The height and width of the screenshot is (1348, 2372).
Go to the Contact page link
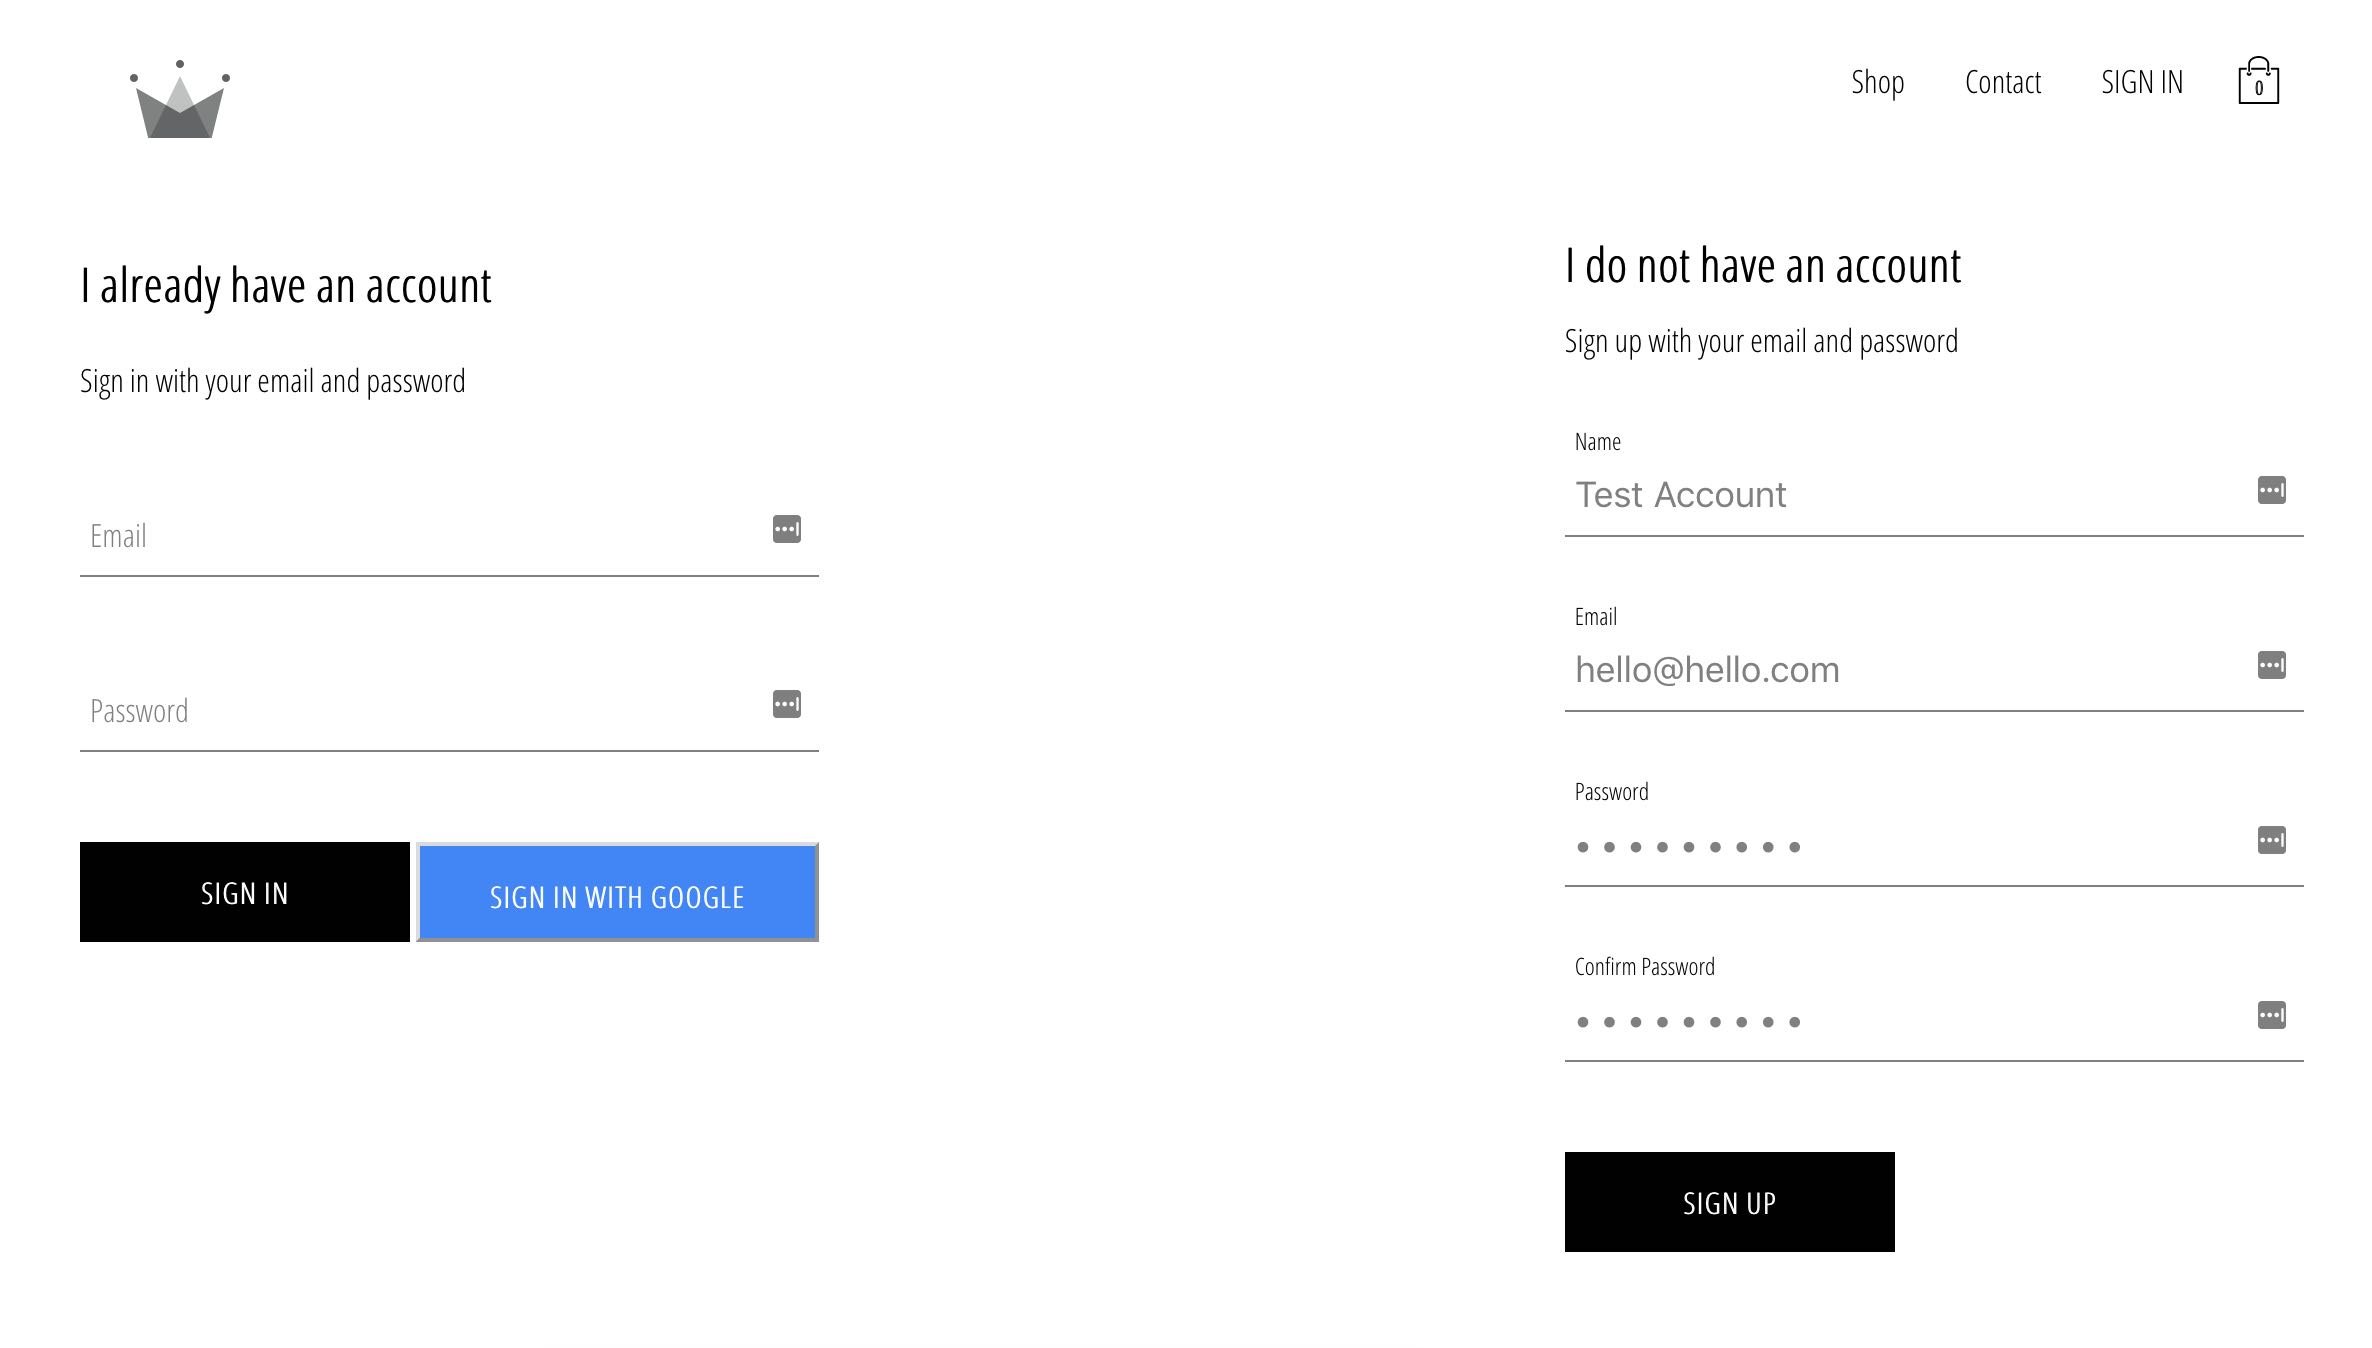[2002, 82]
